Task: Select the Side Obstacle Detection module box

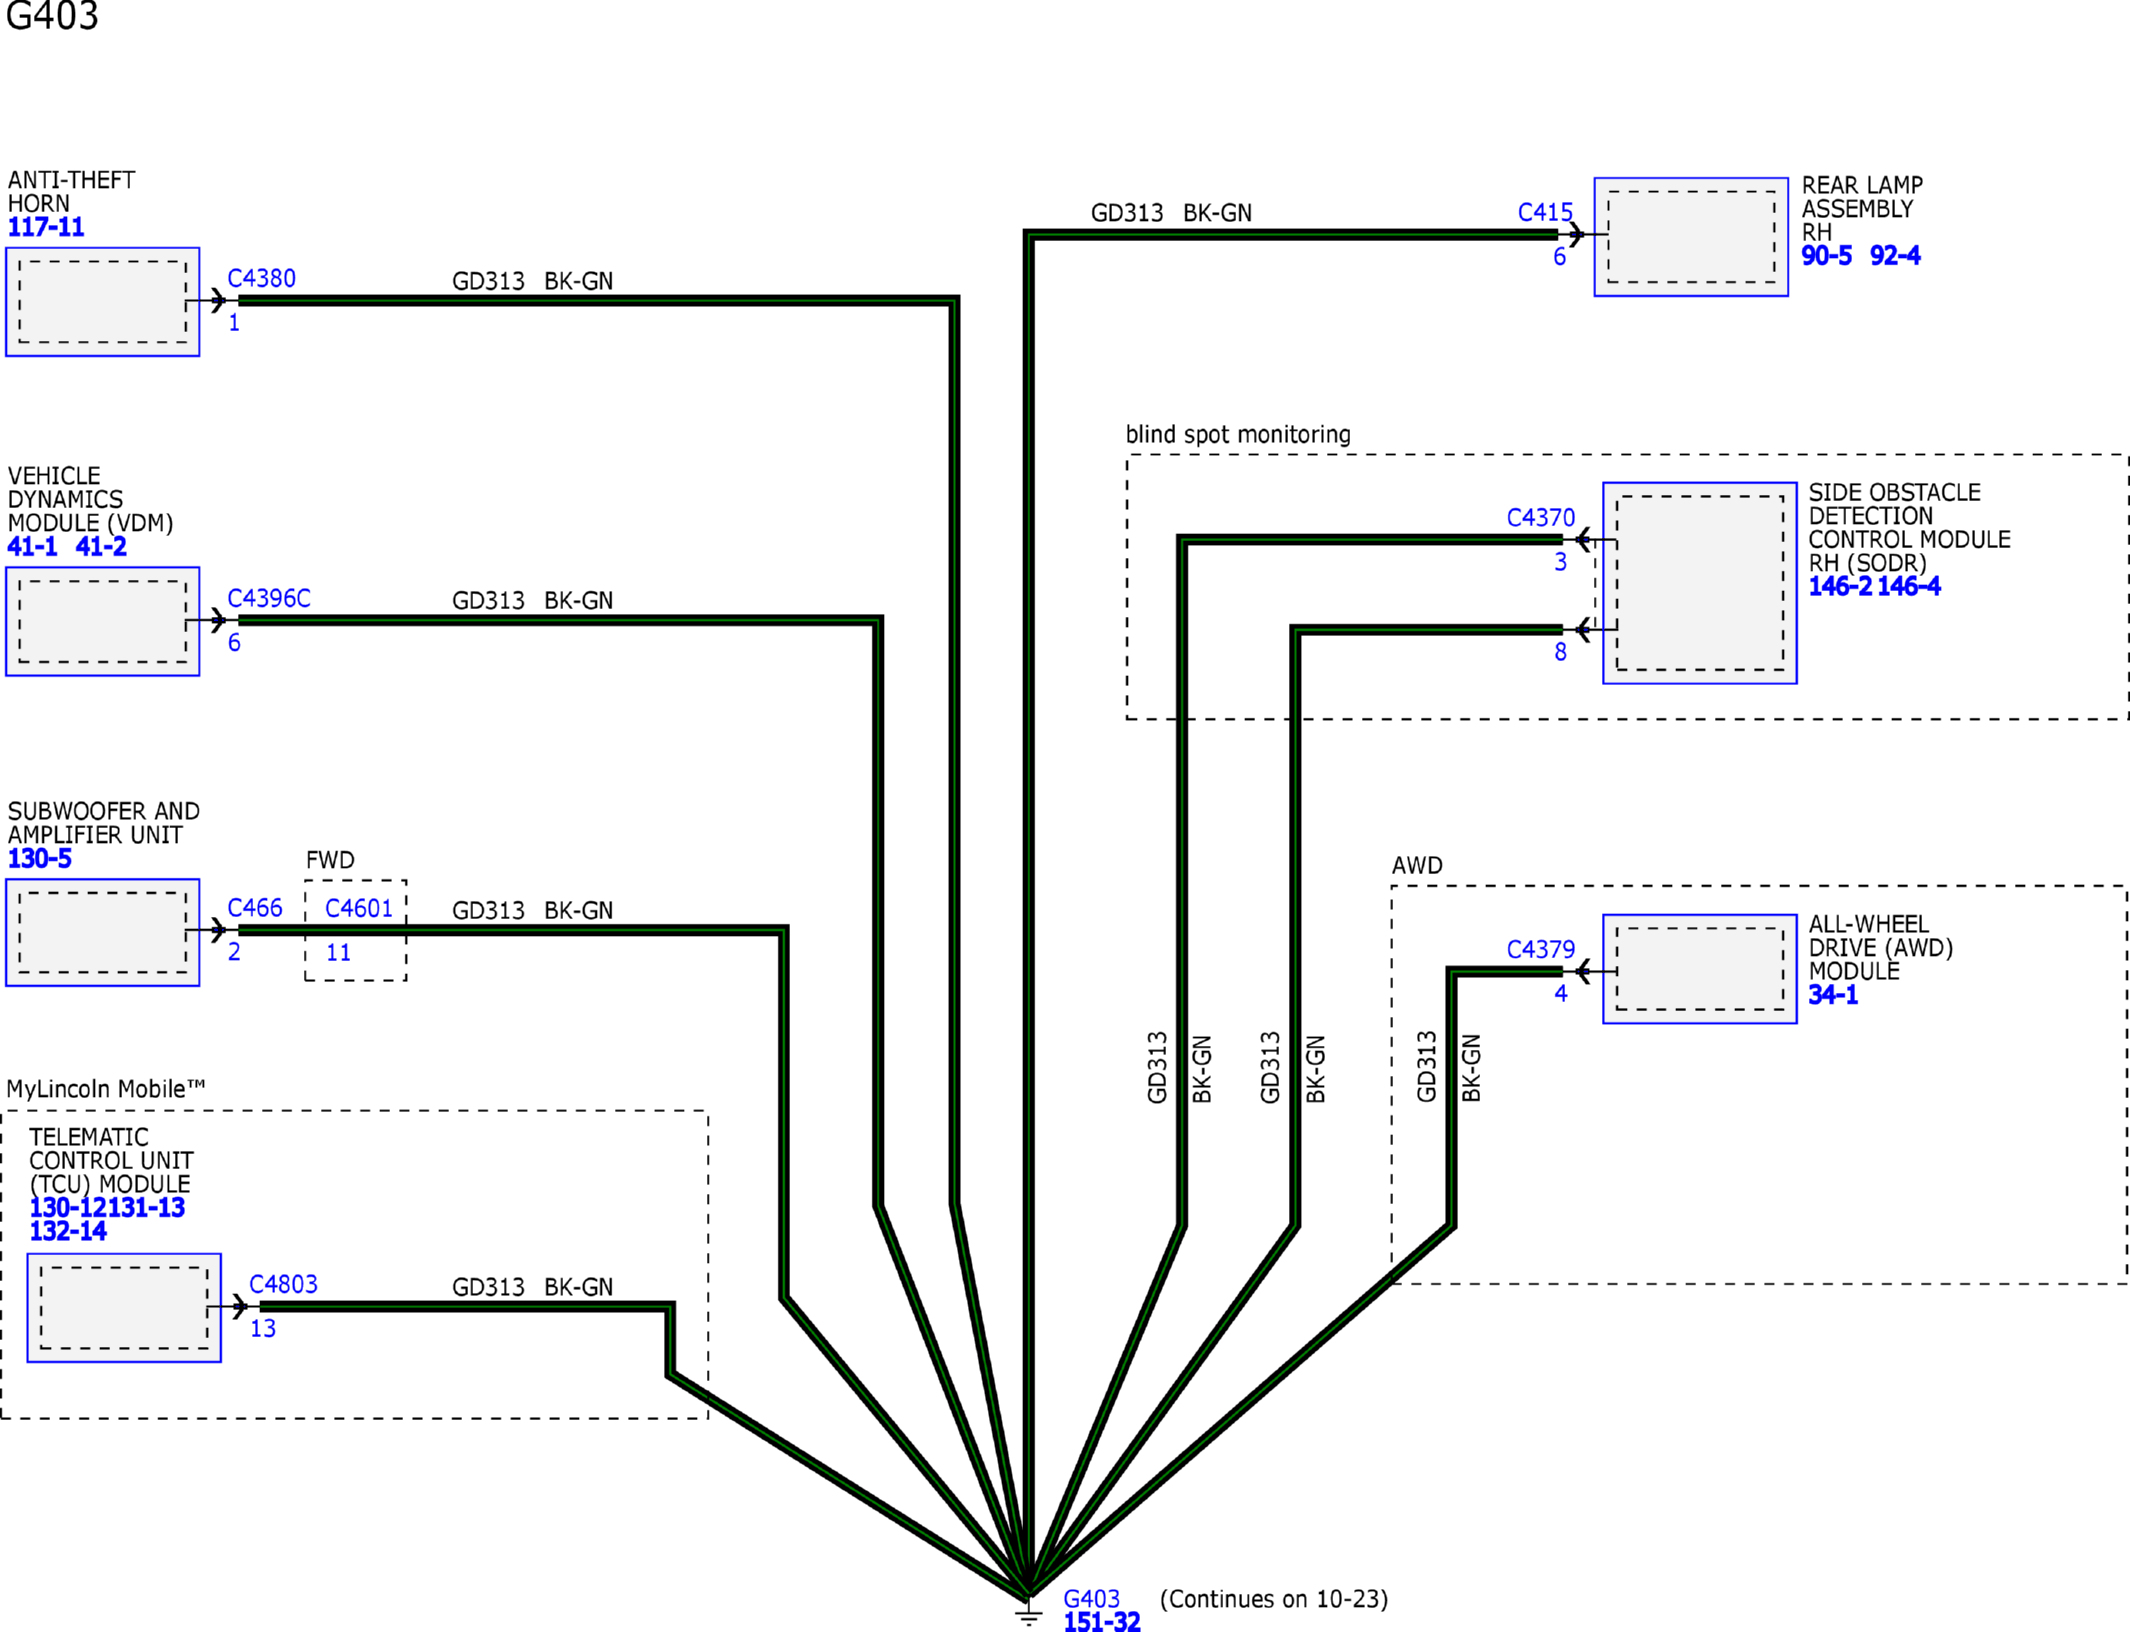Action: (1700, 583)
